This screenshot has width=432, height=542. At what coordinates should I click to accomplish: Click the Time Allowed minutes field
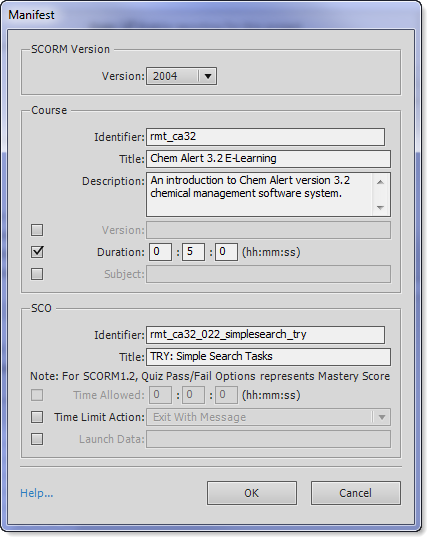pos(193,395)
